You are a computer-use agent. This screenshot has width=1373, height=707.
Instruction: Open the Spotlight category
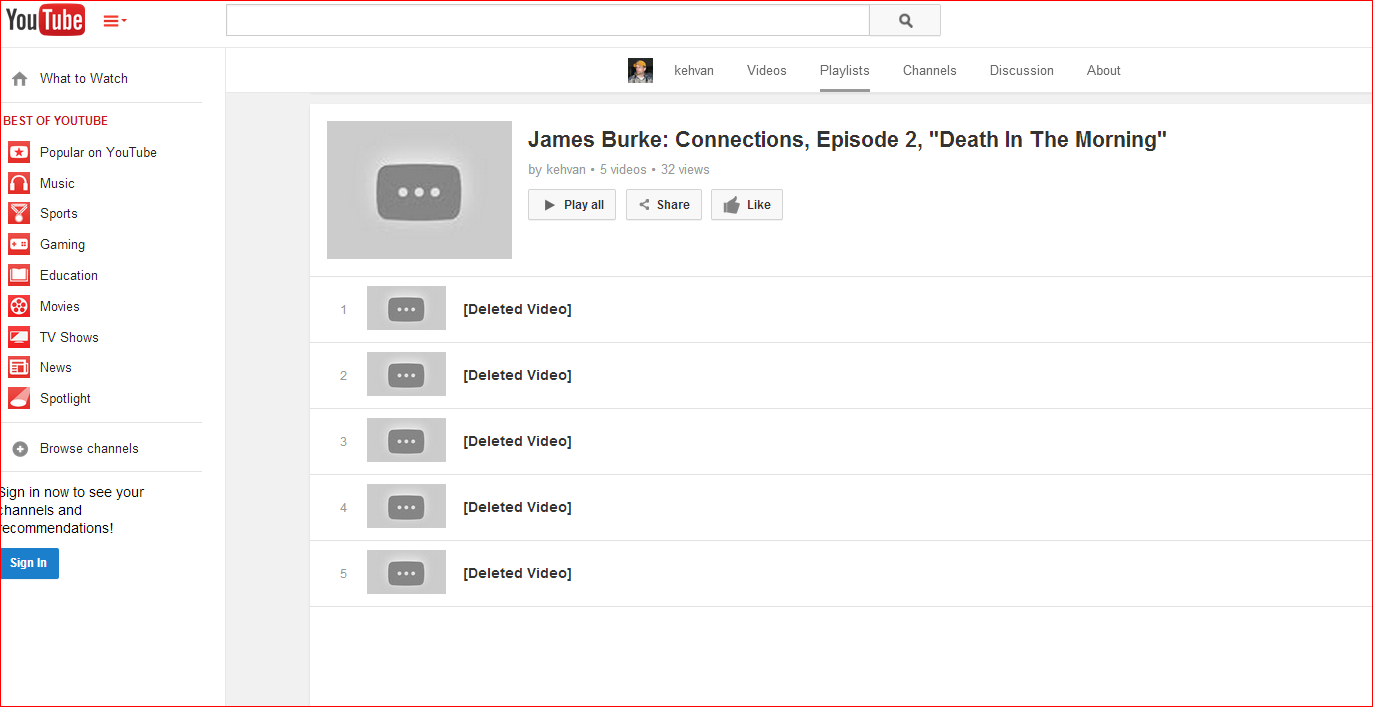[x=65, y=398]
